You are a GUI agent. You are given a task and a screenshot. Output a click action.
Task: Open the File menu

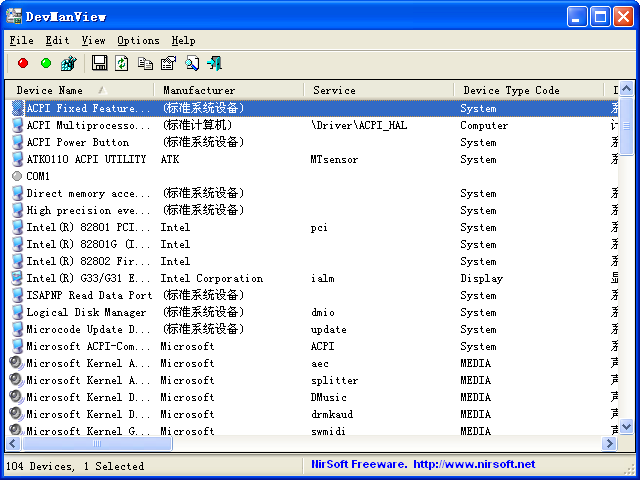[21, 40]
